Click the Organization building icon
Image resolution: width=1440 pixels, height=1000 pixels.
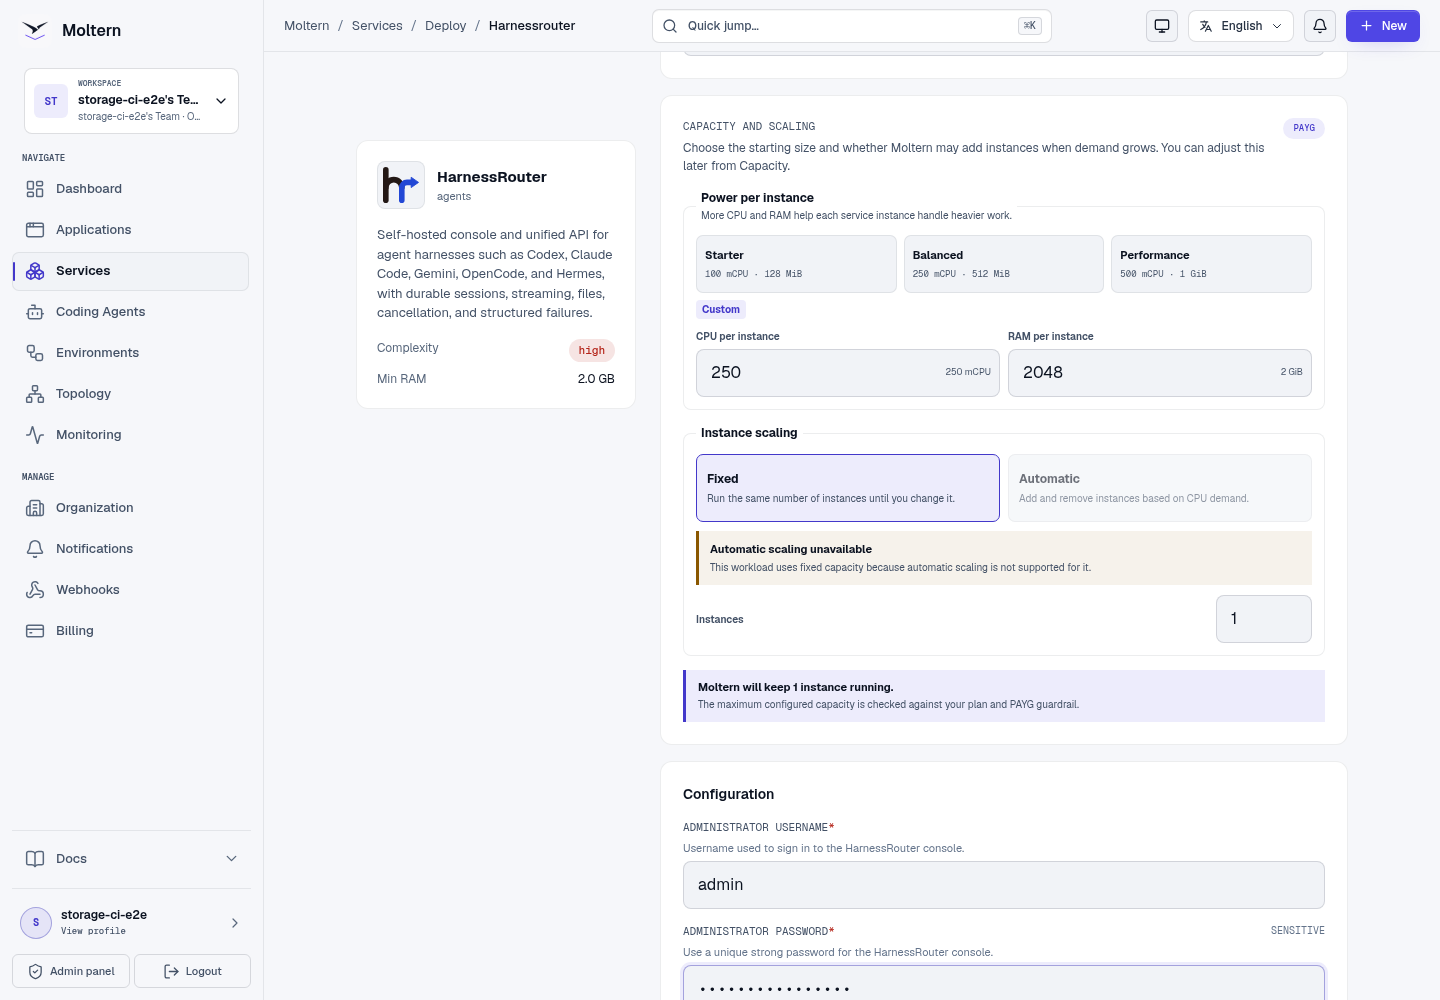(x=35, y=508)
